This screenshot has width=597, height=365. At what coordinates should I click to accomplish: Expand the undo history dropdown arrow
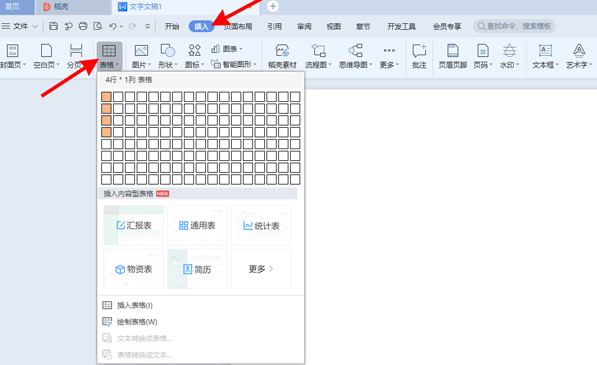[x=121, y=26]
